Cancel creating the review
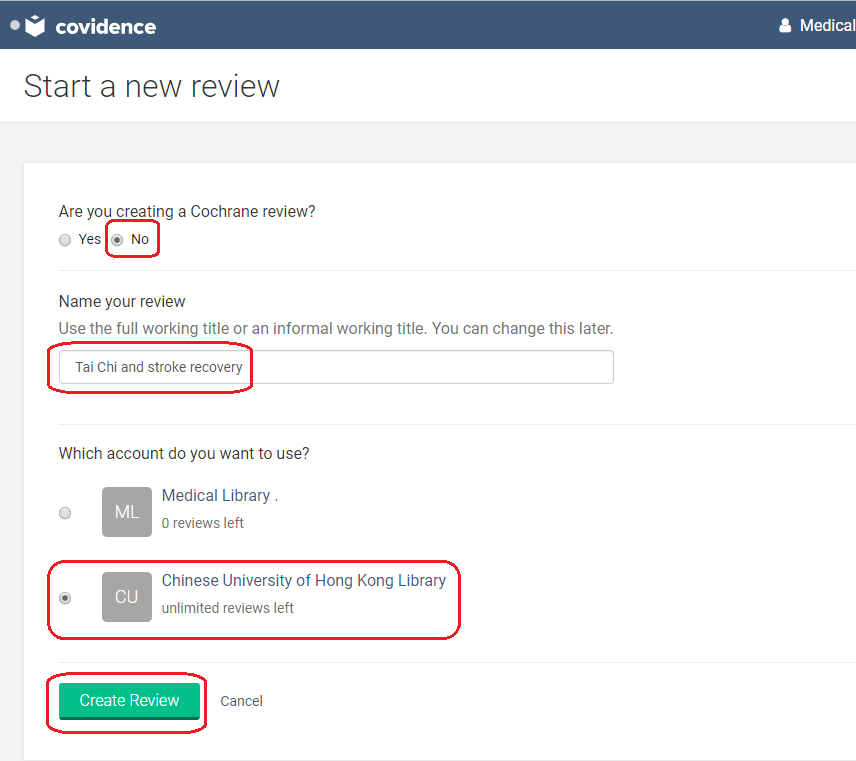The height and width of the screenshot is (761, 856). coord(241,701)
